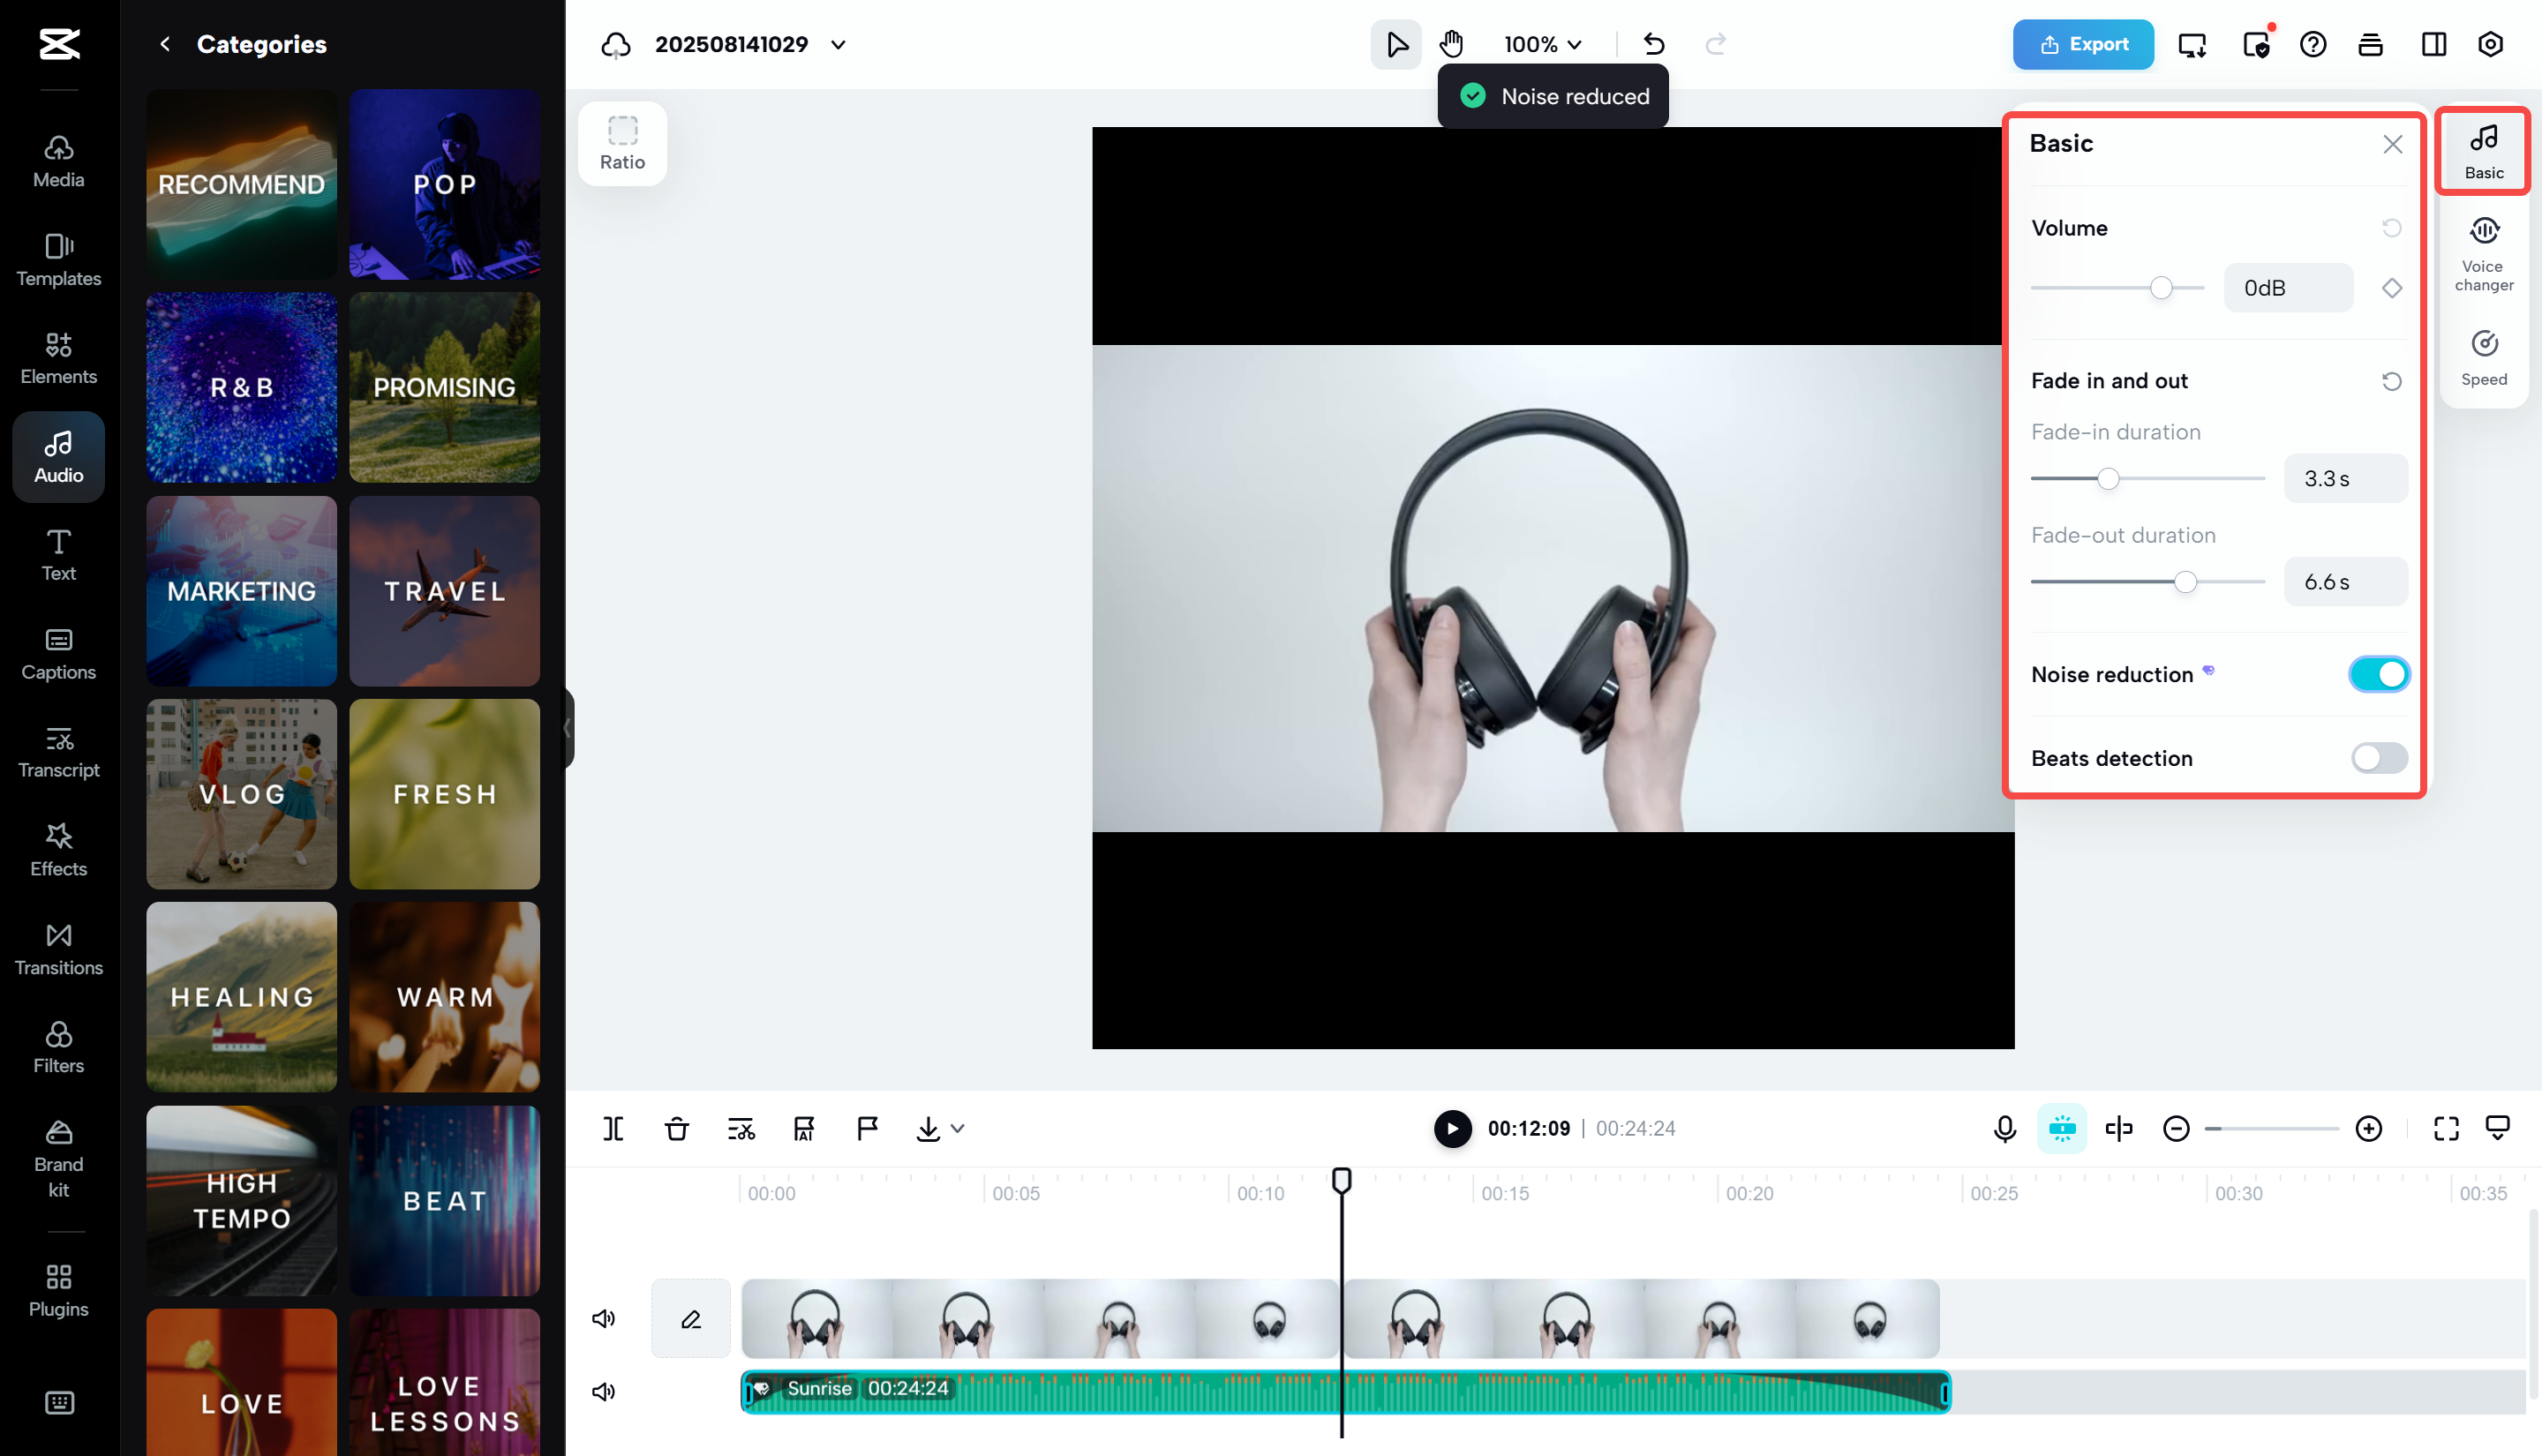The width and height of the screenshot is (2542, 1456).
Task: Click the undo arrow icon
Action: click(1653, 44)
